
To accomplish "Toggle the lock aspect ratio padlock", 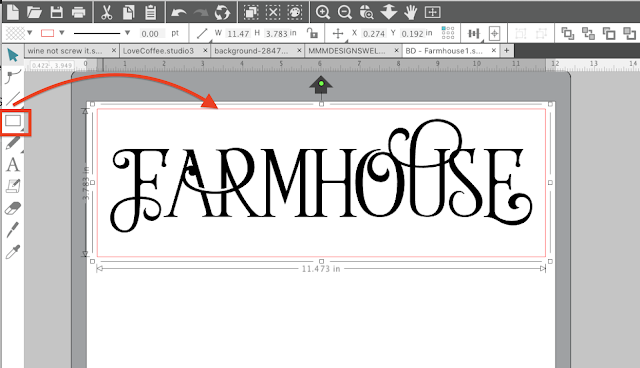I will 312,33.
